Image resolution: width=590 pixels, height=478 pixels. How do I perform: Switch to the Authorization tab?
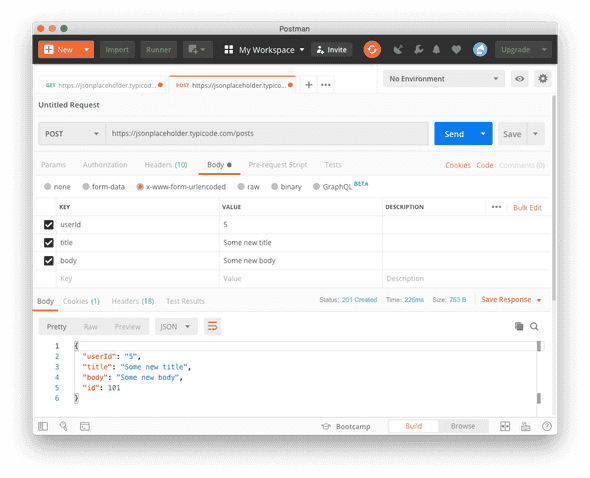(105, 165)
